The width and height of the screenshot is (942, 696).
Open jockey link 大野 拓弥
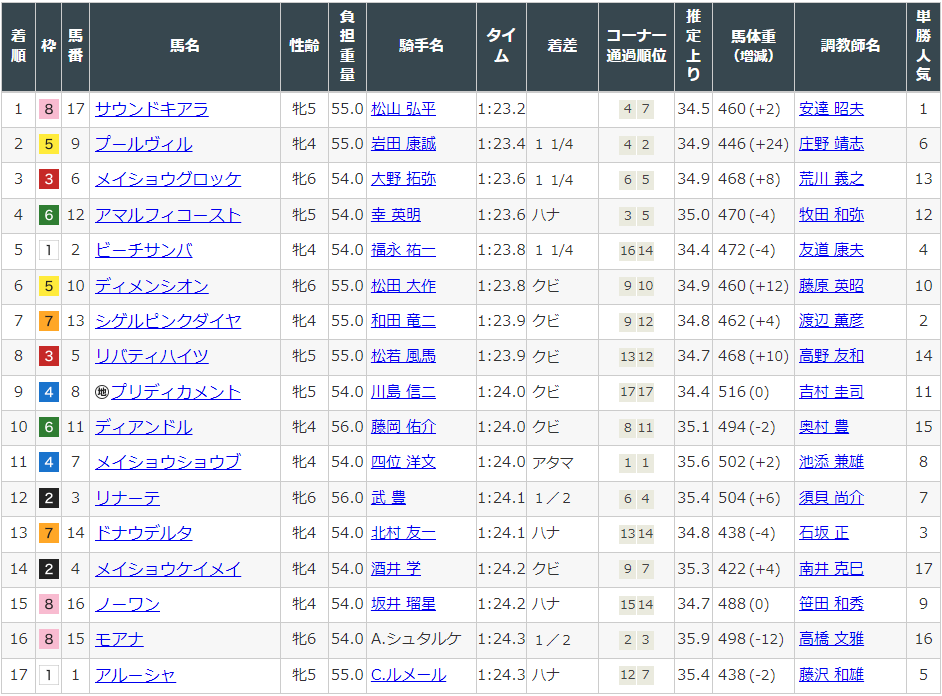[403, 180]
